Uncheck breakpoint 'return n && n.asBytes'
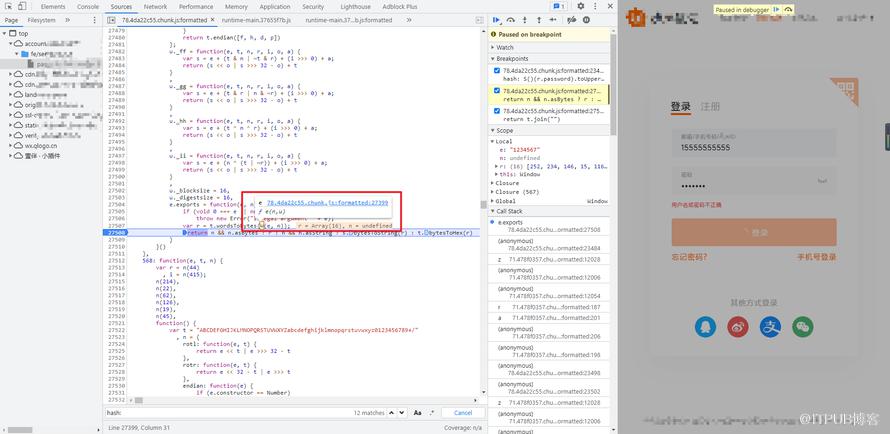This screenshot has height=434, width=890. click(497, 91)
